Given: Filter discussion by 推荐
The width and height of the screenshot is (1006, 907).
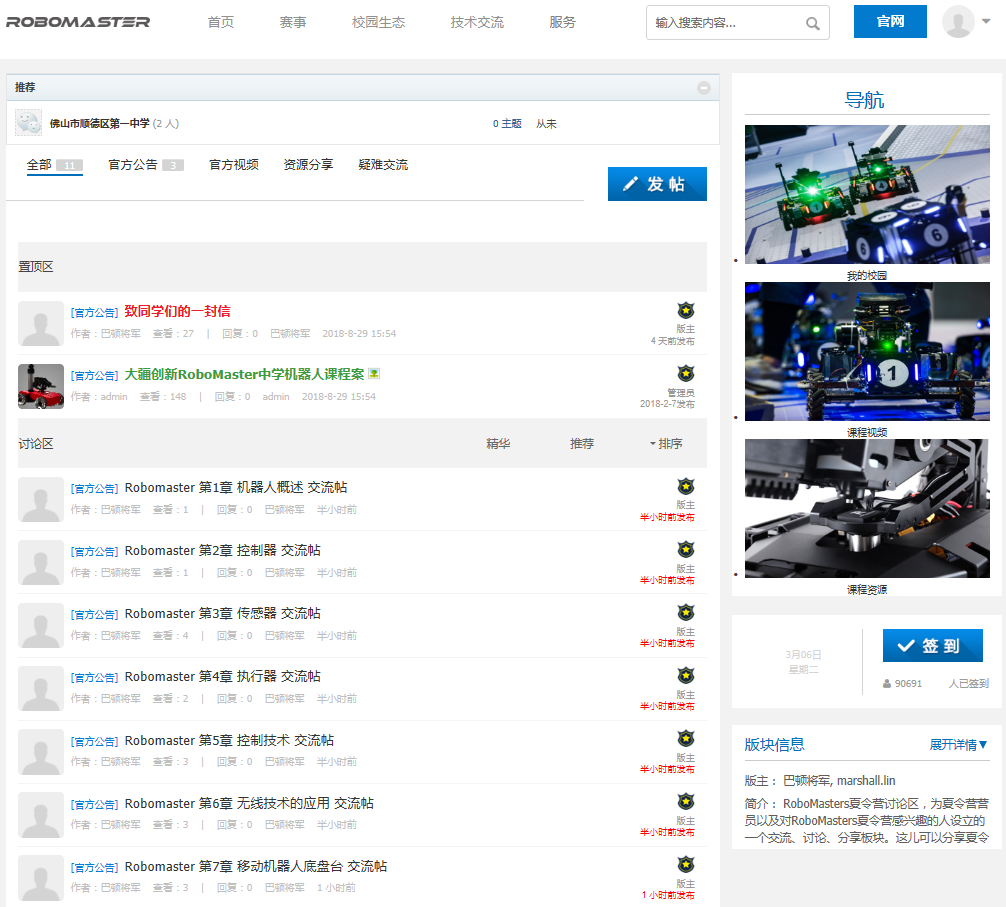Looking at the screenshot, I should (582, 443).
